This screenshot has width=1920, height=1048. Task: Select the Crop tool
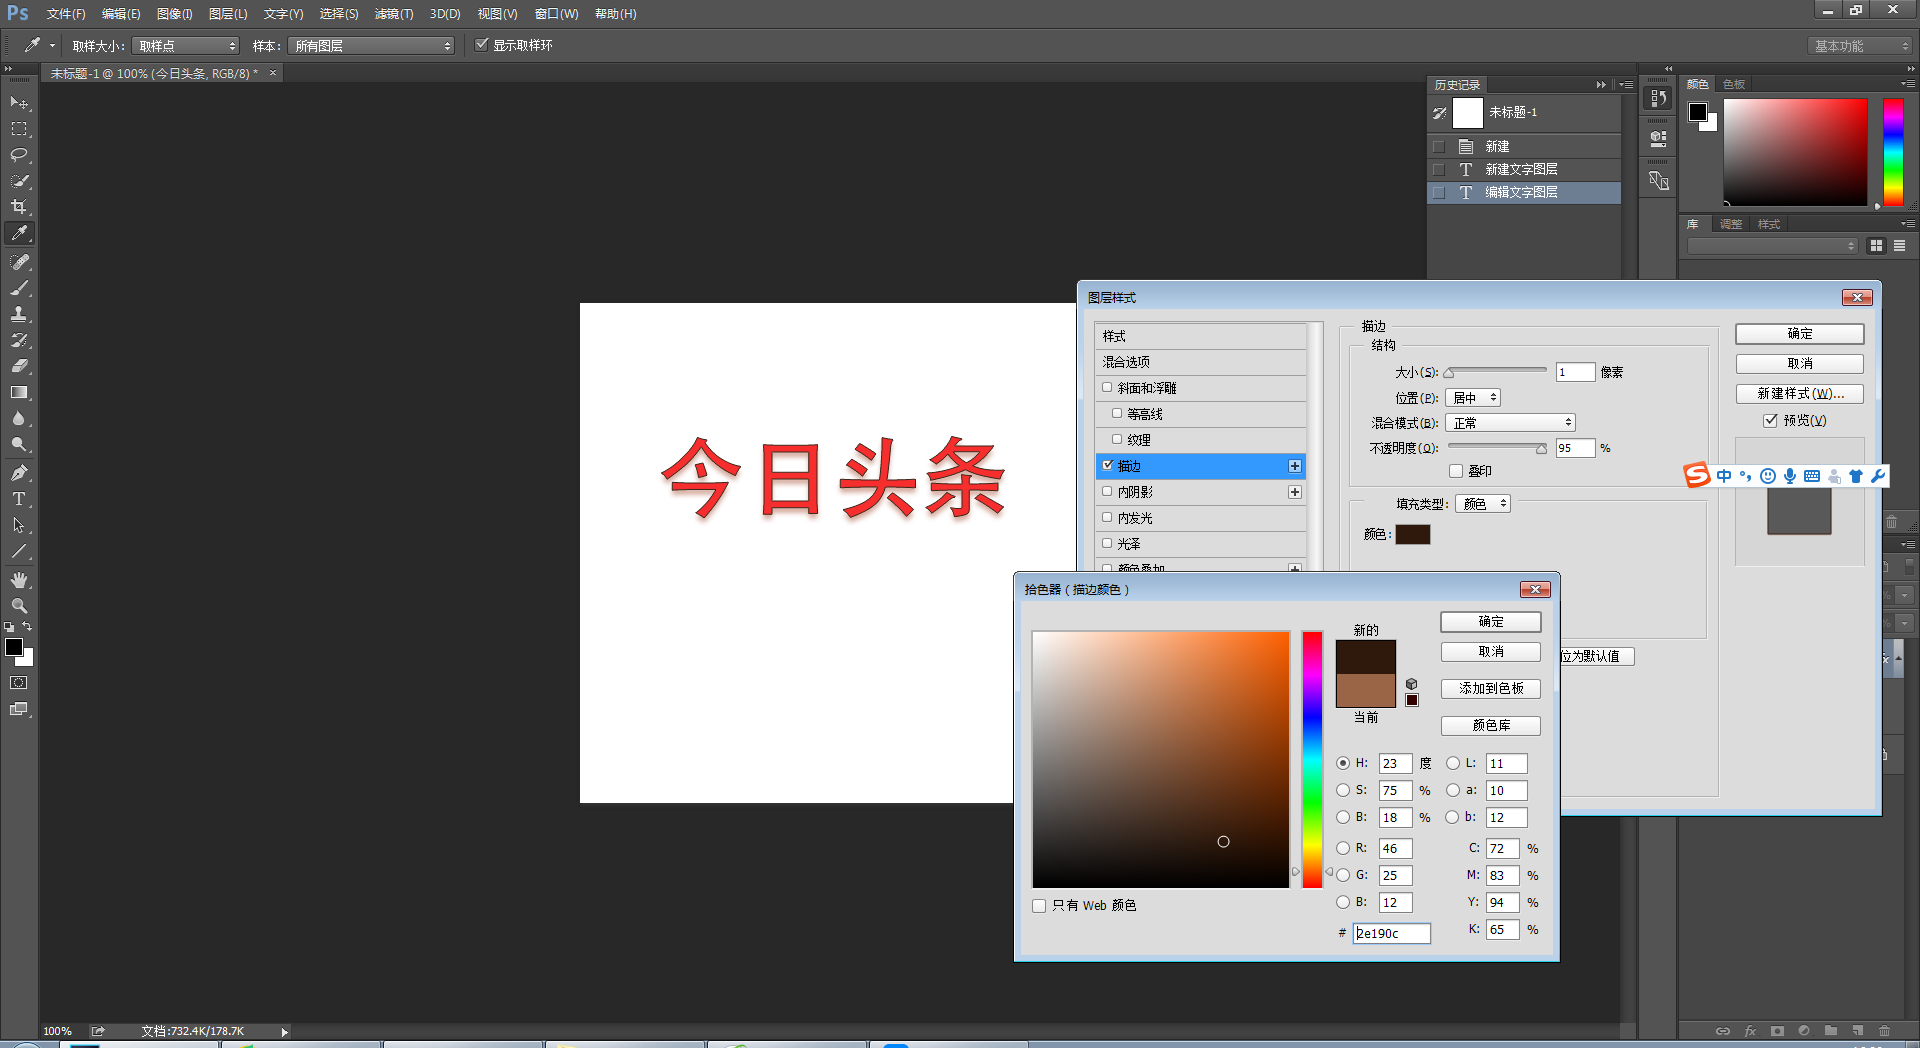[19, 207]
